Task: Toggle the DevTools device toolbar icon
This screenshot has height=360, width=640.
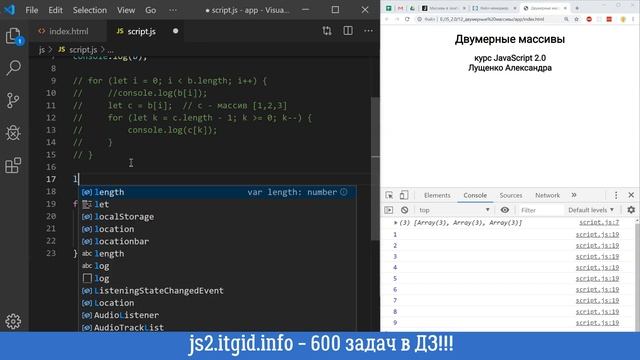Action: point(404,195)
